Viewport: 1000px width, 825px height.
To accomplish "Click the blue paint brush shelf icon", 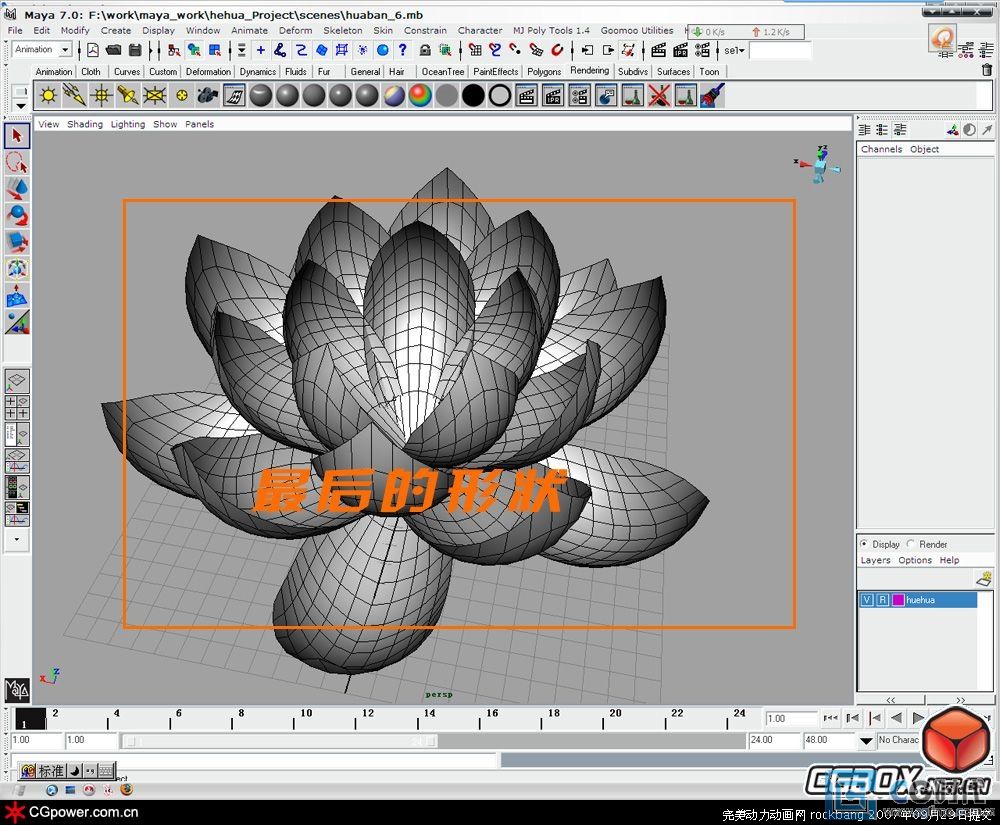I will pos(712,96).
